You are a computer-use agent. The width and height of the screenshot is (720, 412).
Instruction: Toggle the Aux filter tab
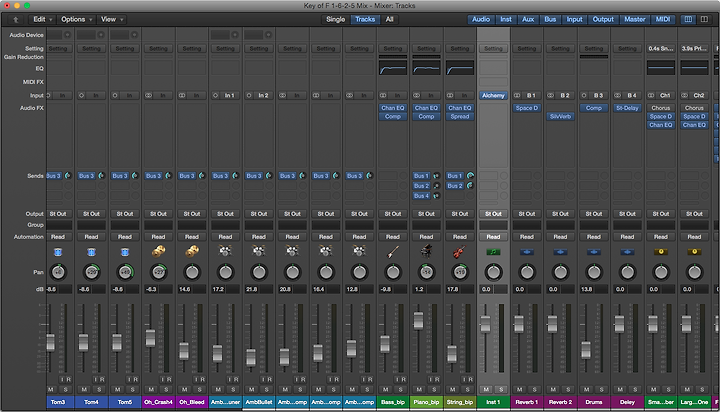coord(528,19)
